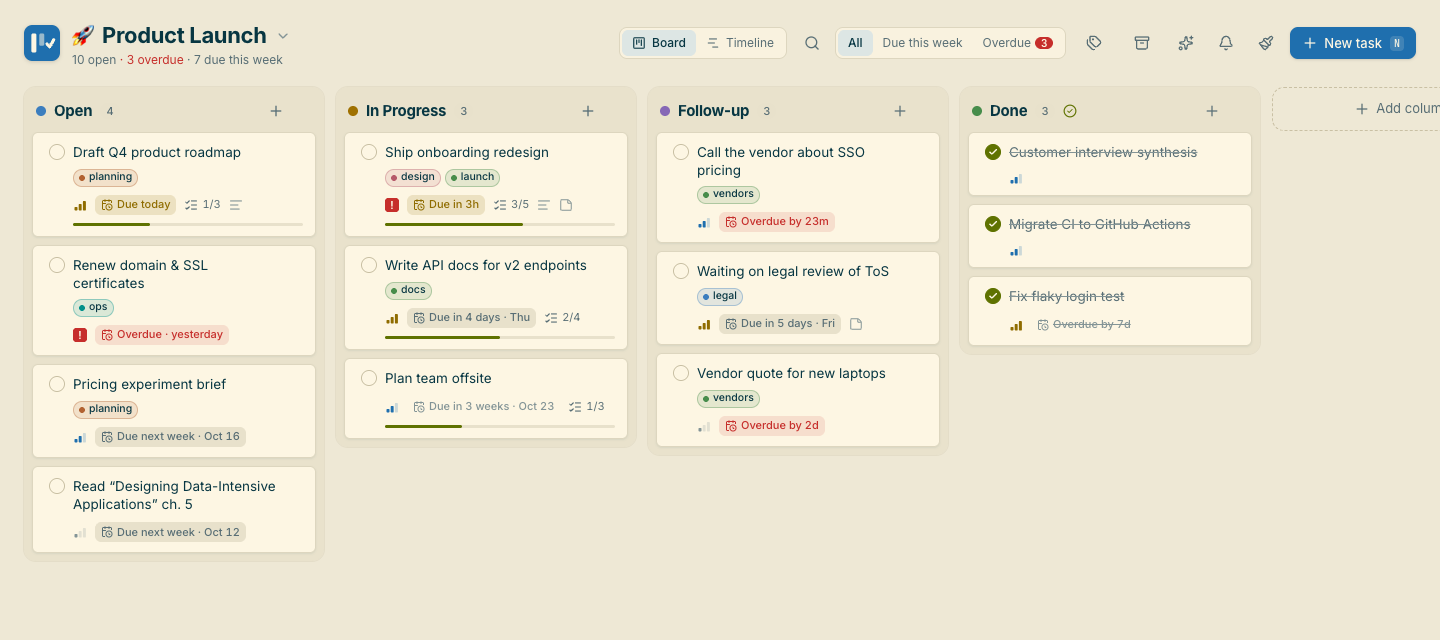Click Overdue by 2d badge
The width and height of the screenshot is (1440, 640).
(x=772, y=426)
